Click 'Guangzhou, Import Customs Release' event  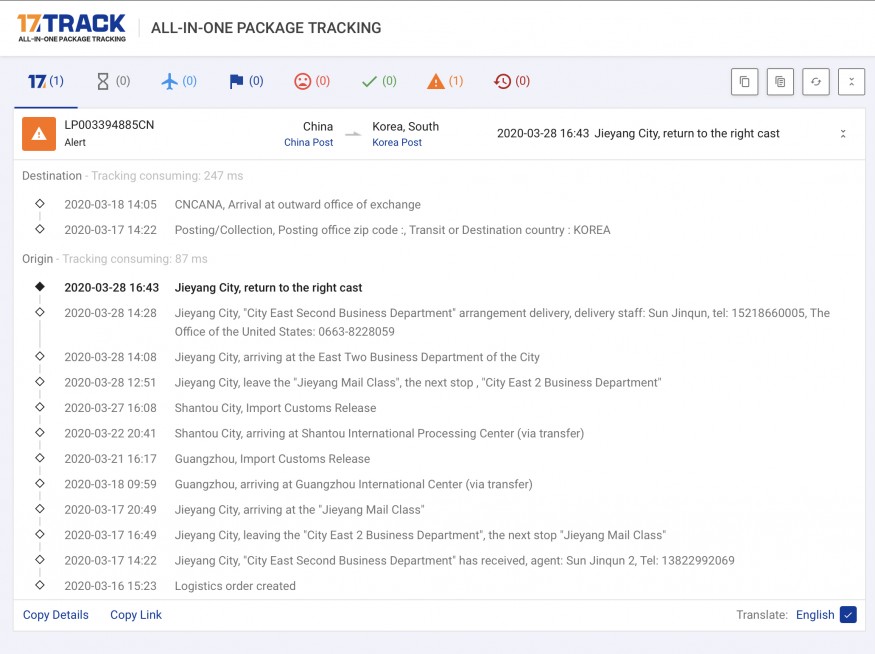[272, 459]
